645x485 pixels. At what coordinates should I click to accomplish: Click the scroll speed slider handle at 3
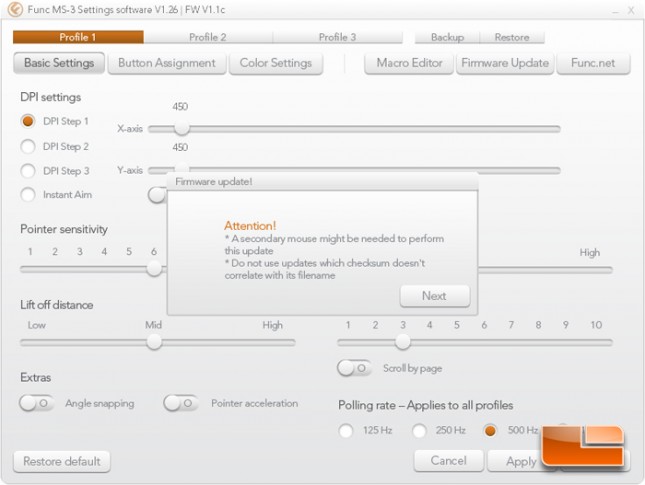pyautogui.click(x=403, y=342)
